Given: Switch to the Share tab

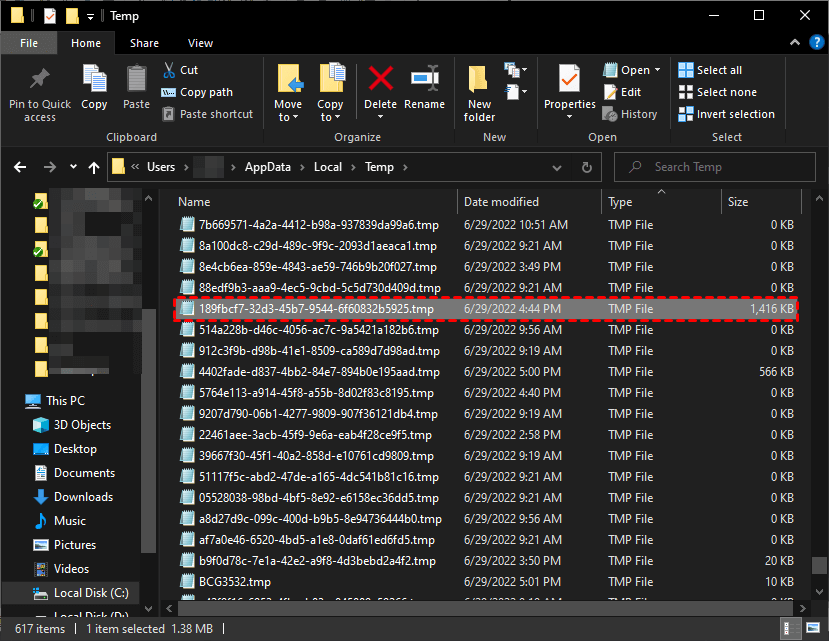Looking at the screenshot, I should 144,43.
